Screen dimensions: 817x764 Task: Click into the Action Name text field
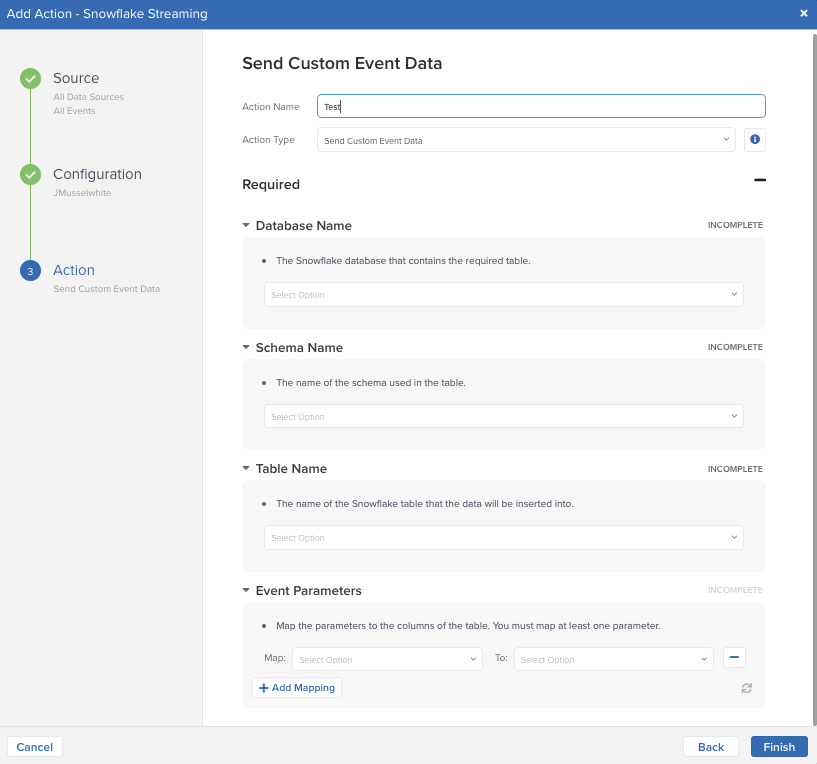click(x=540, y=106)
